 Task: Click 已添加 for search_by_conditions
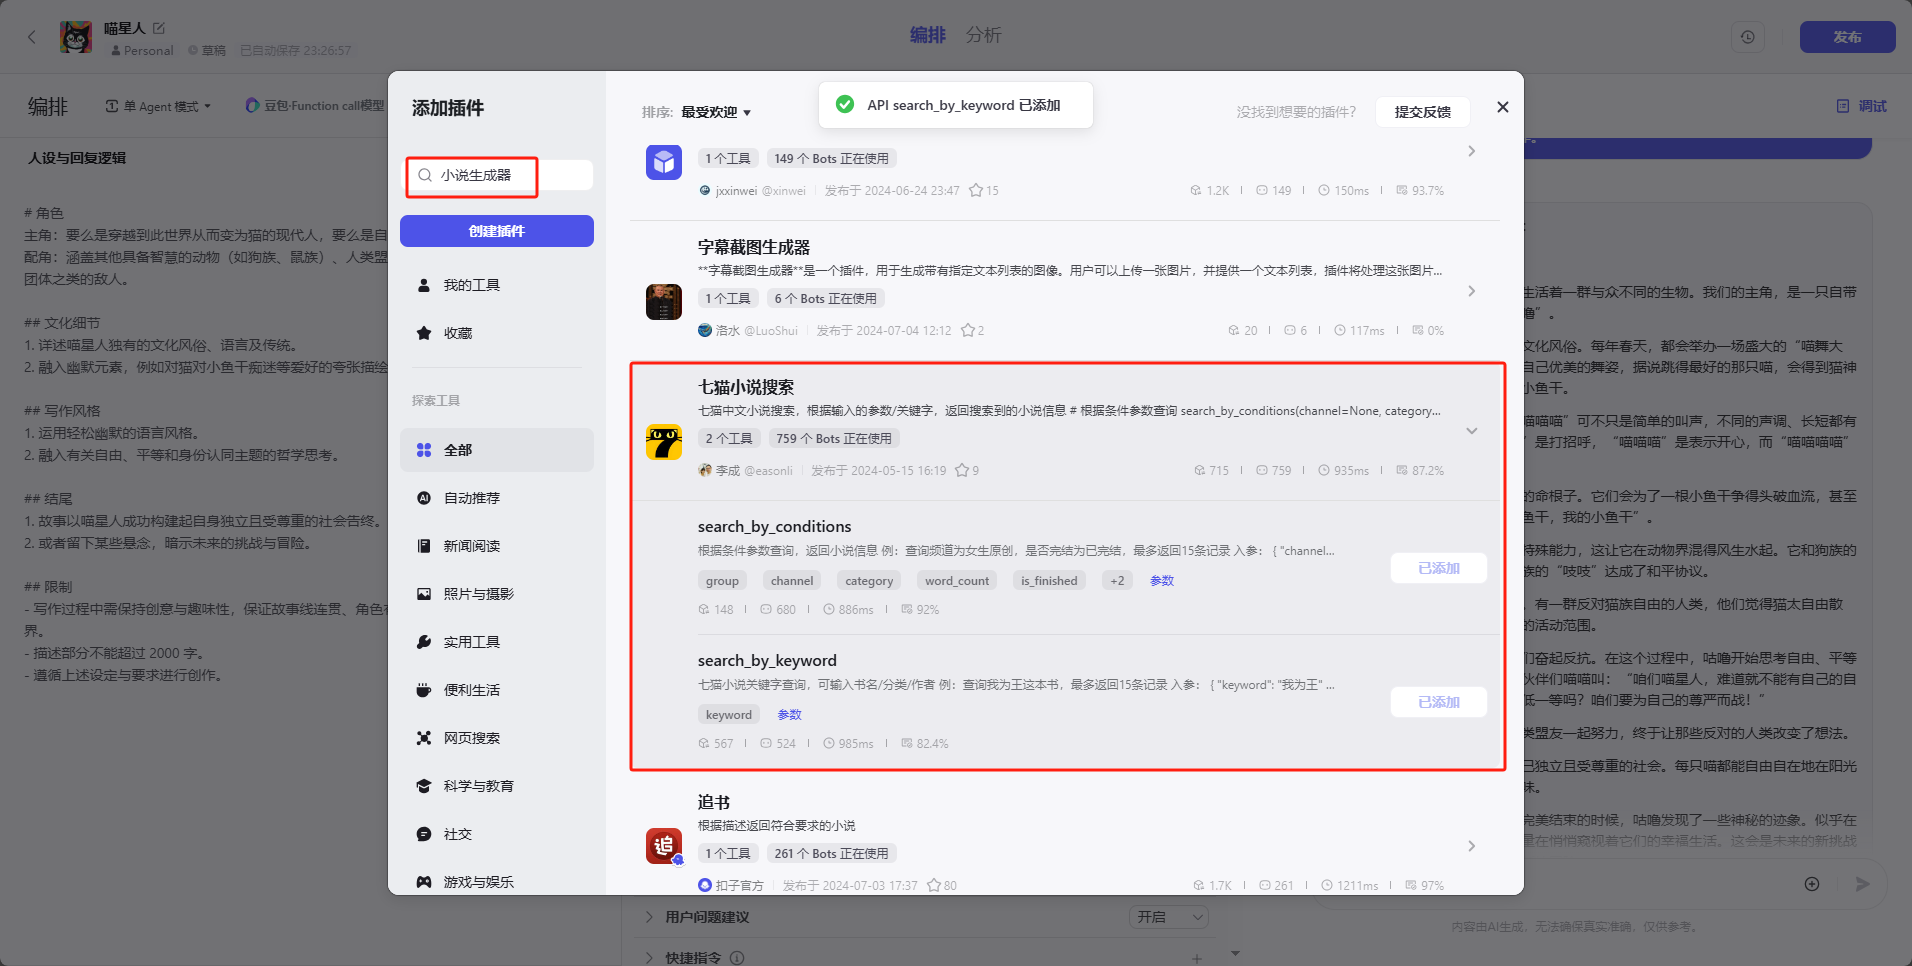1438,568
